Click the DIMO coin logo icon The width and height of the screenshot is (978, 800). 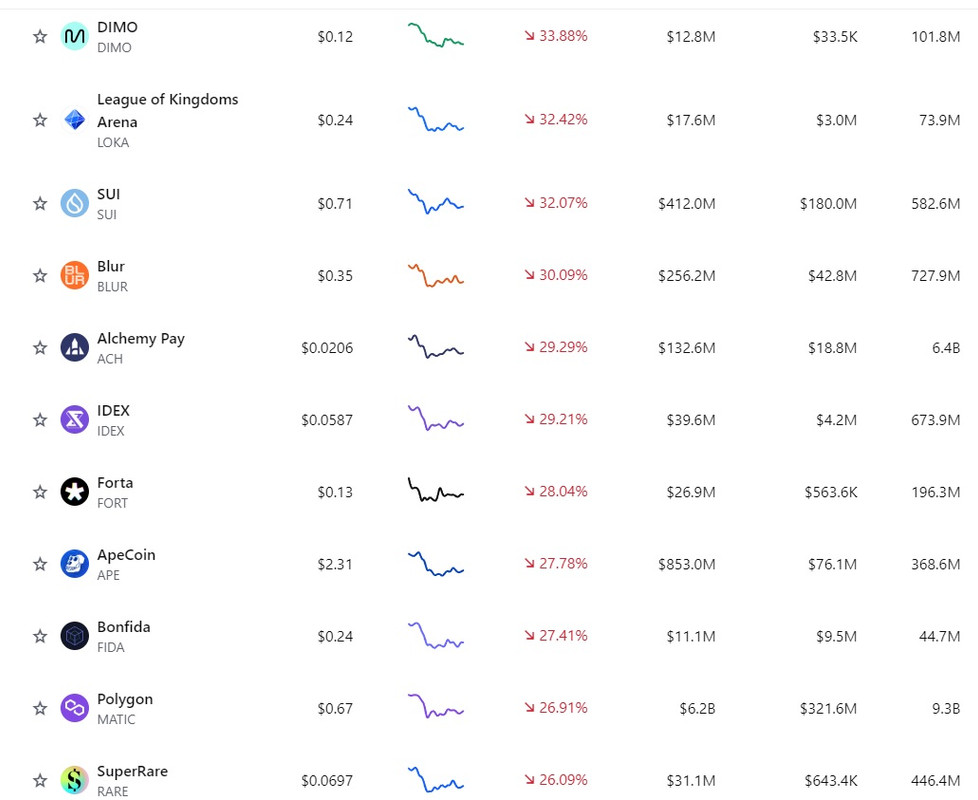(x=74, y=36)
